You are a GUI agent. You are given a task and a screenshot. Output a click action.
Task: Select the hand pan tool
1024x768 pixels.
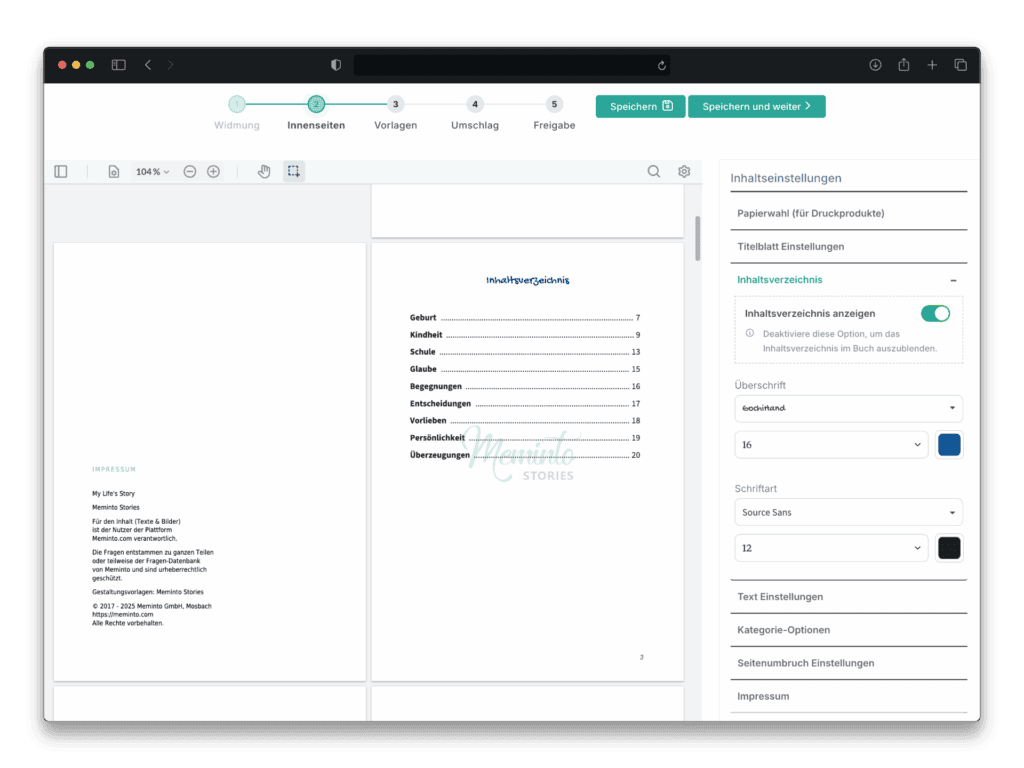pyautogui.click(x=264, y=172)
